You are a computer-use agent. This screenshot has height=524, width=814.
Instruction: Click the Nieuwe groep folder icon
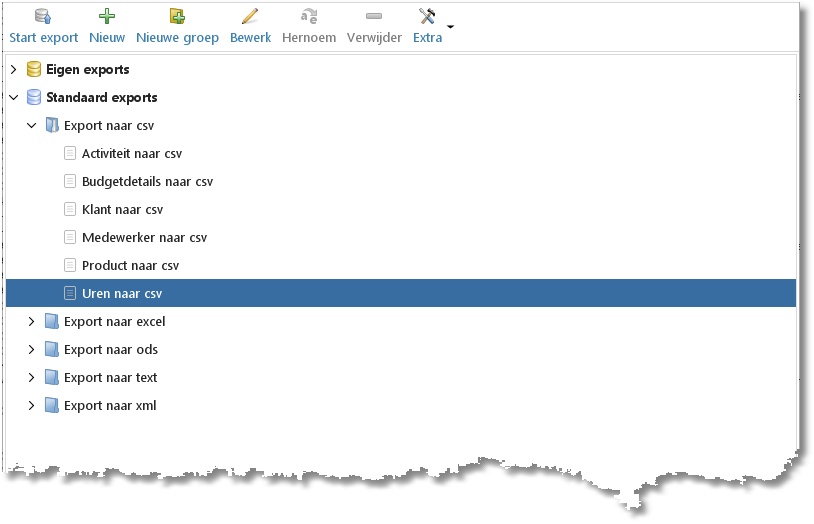pos(178,16)
